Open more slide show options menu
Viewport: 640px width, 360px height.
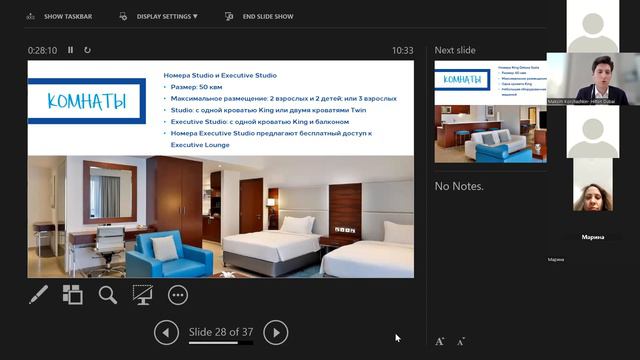click(178, 295)
